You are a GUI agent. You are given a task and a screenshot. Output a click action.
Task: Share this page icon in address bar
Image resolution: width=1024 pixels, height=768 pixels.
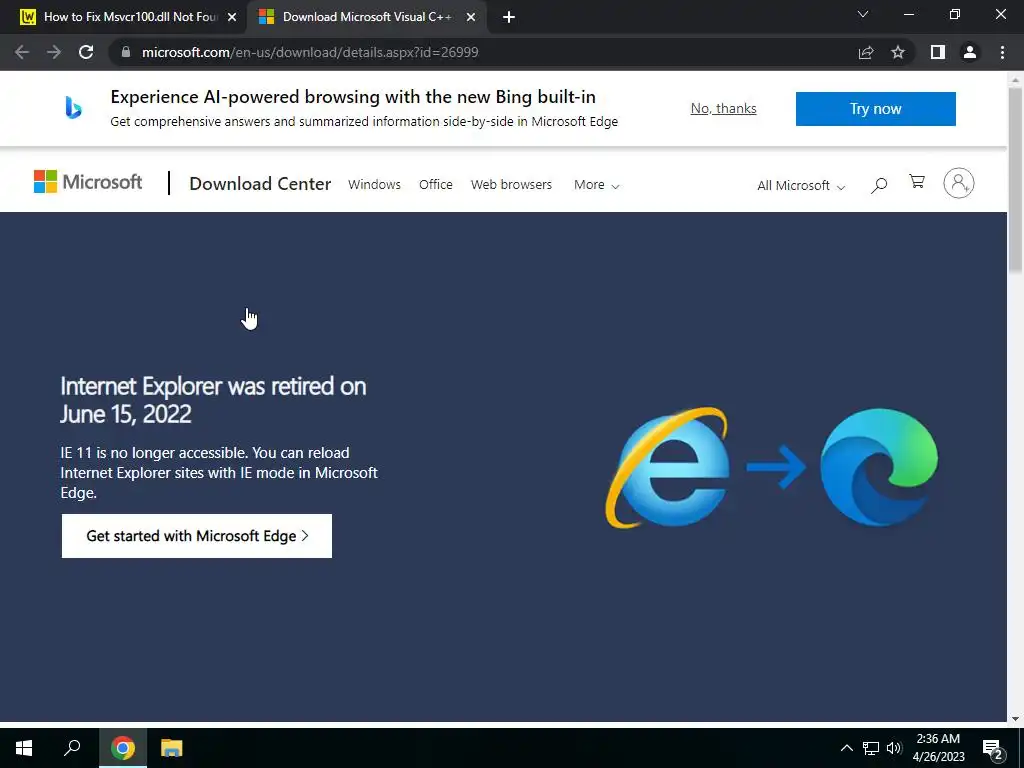866,52
